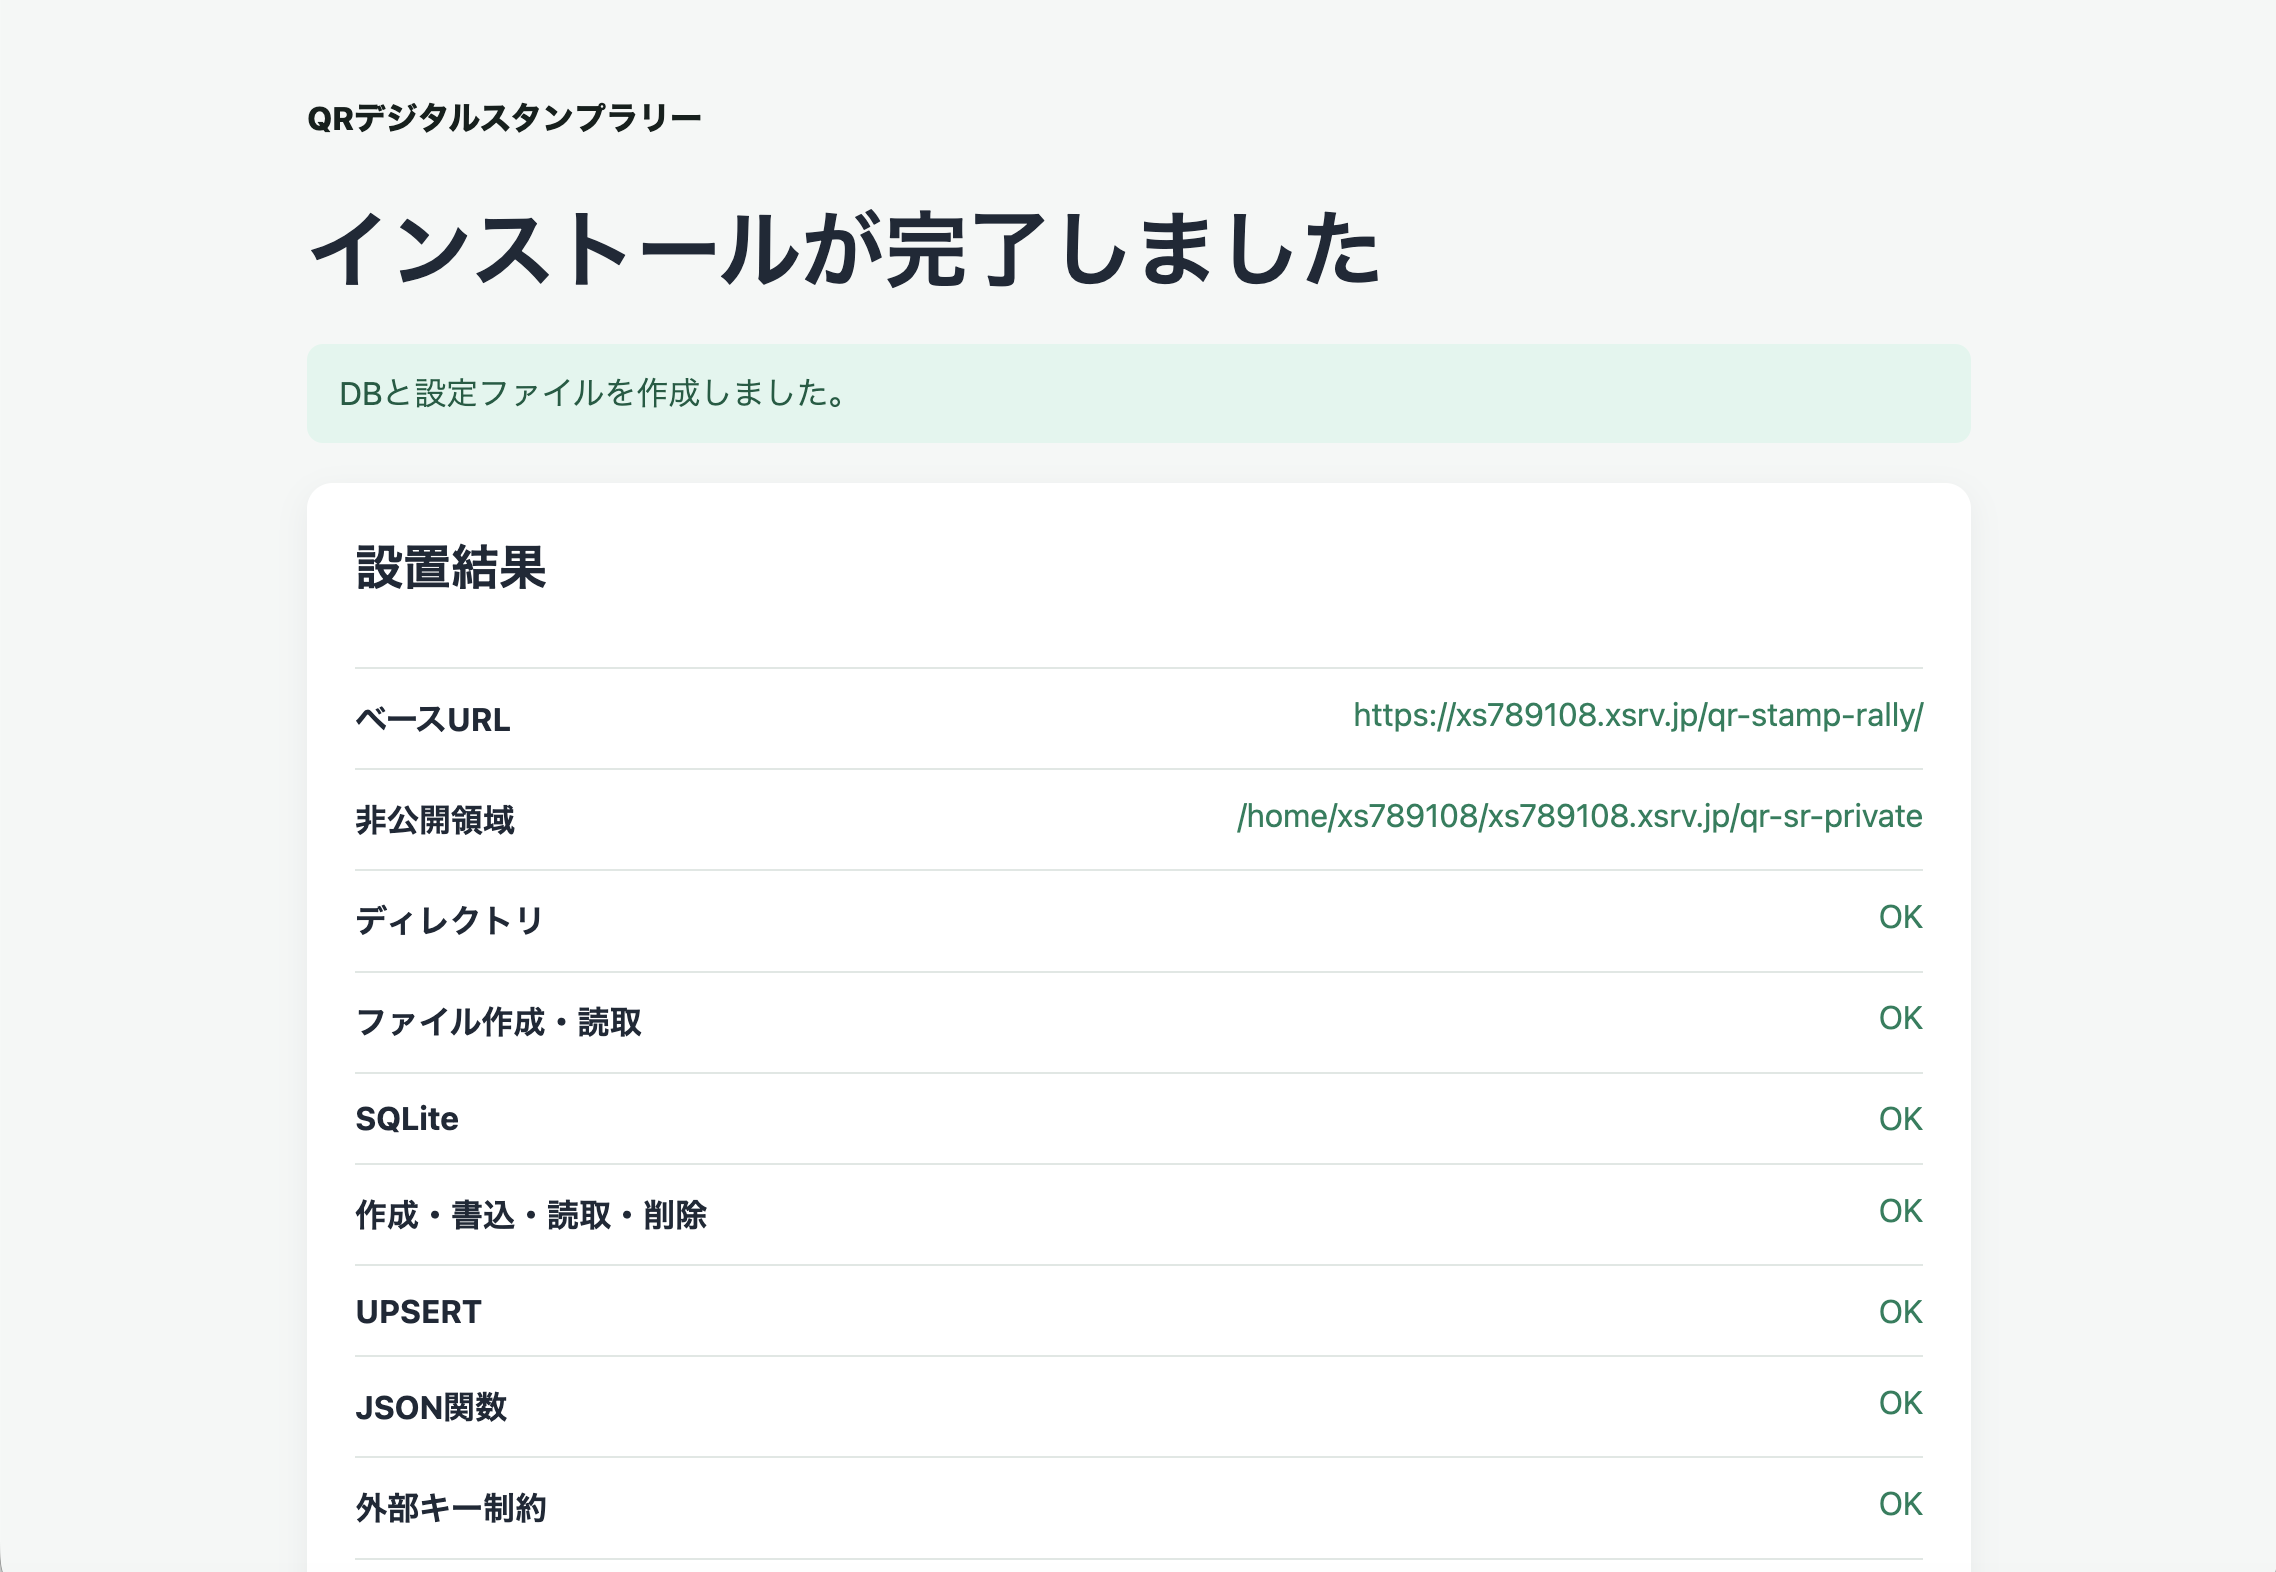Click the ファイル作成・読取 row label

click(x=498, y=1022)
